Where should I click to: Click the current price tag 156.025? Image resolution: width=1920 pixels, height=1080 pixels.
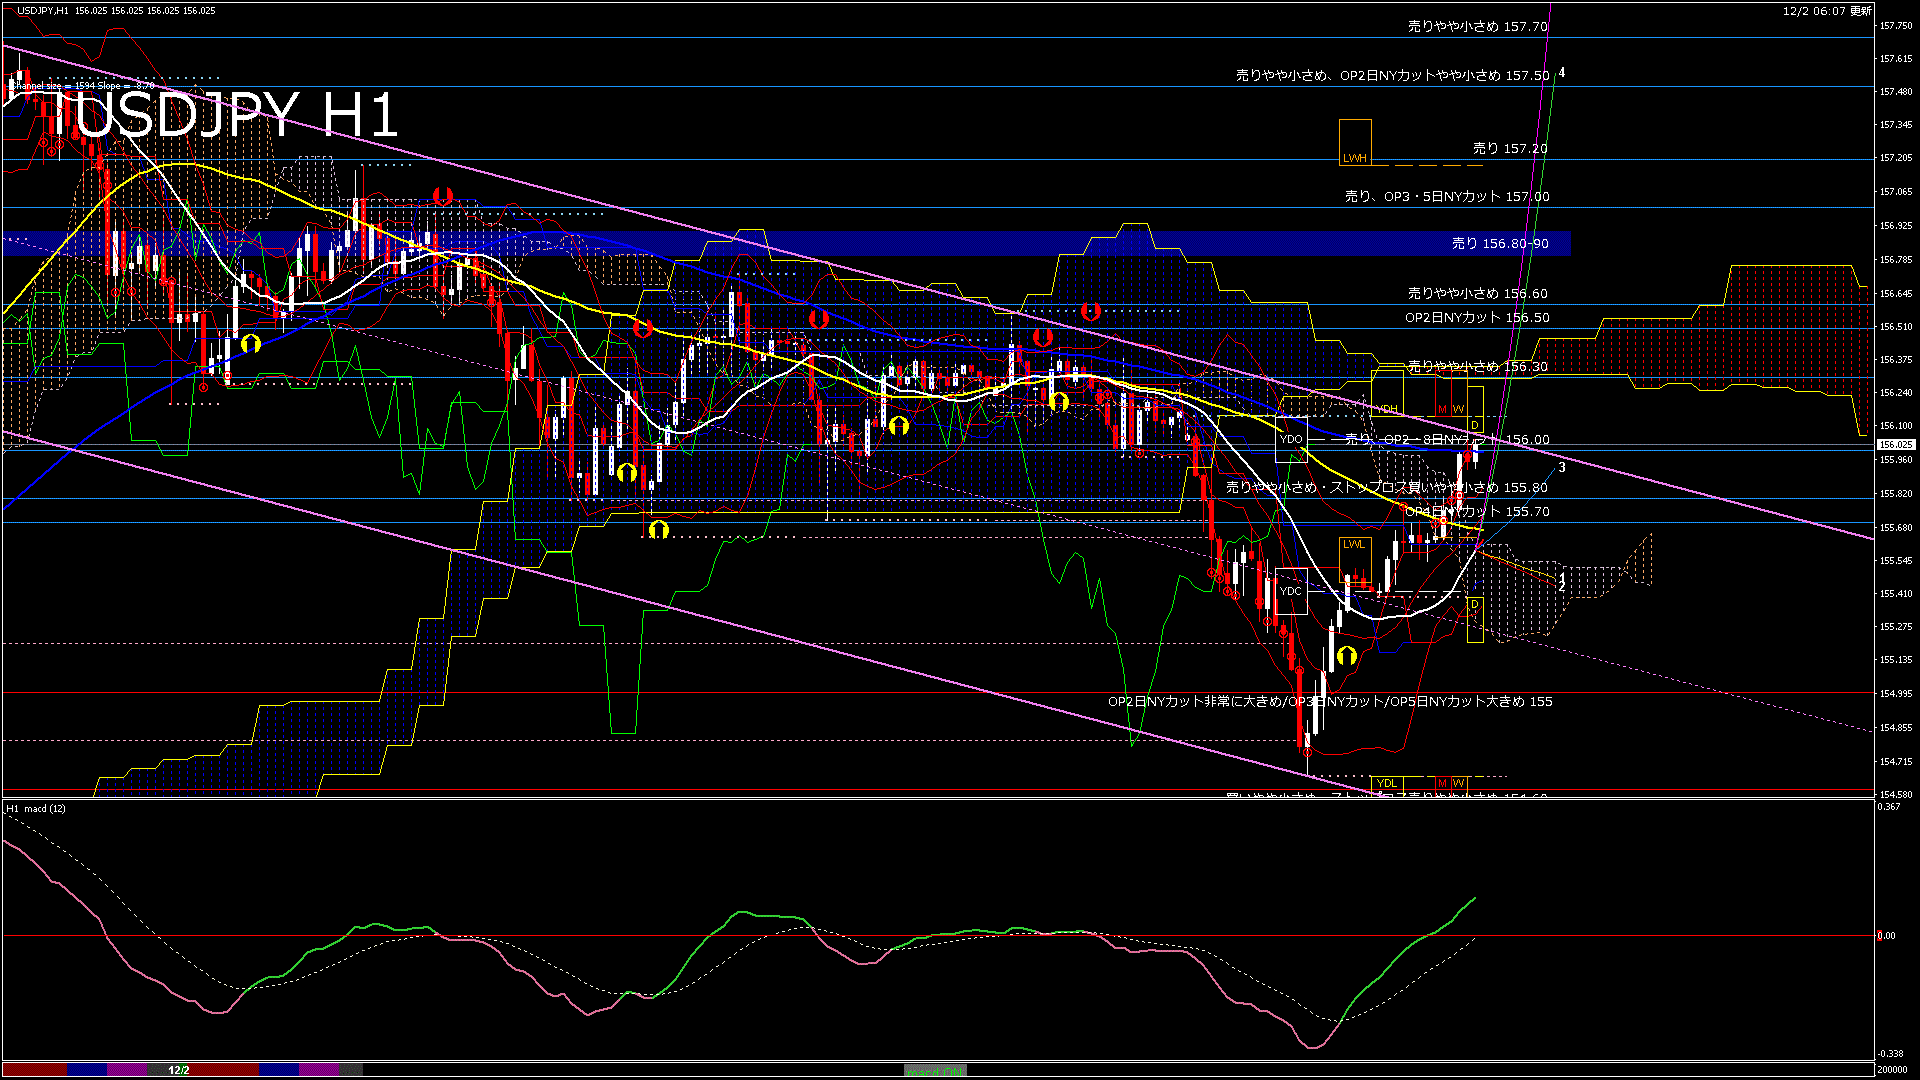click(1895, 444)
